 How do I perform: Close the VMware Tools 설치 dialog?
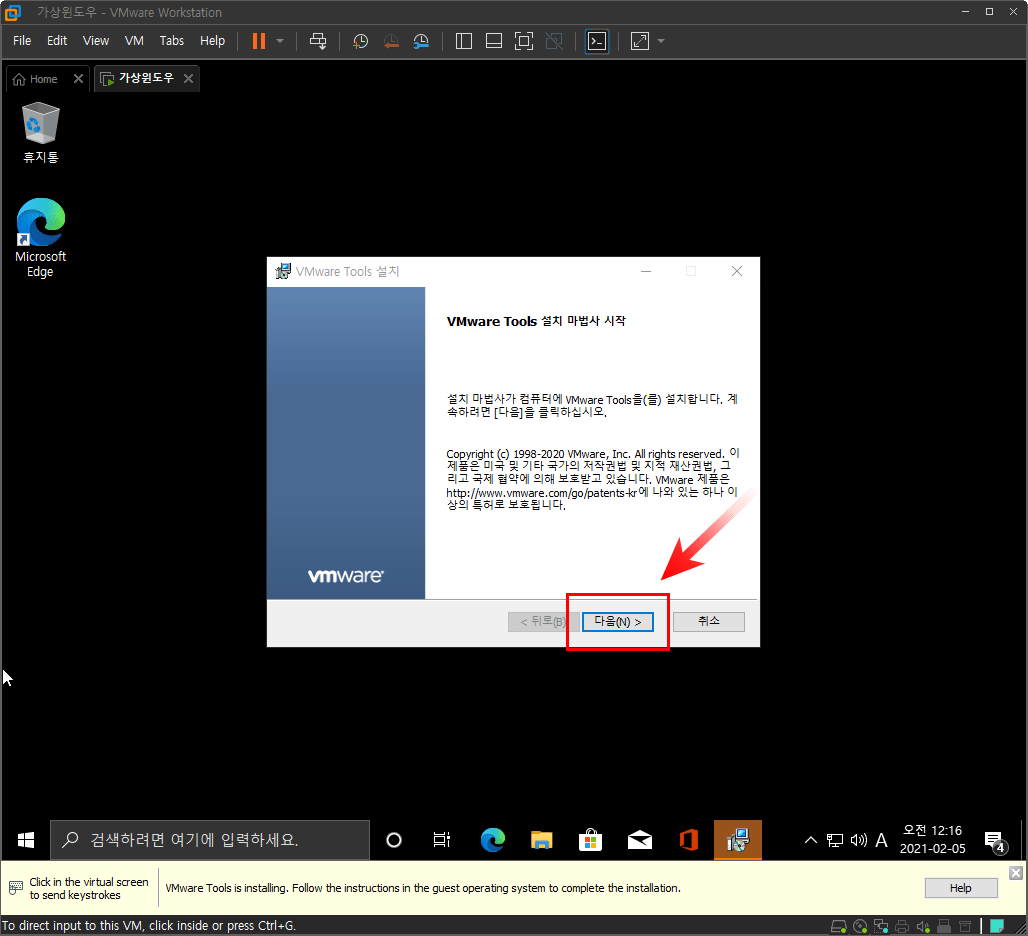coord(737,271)
